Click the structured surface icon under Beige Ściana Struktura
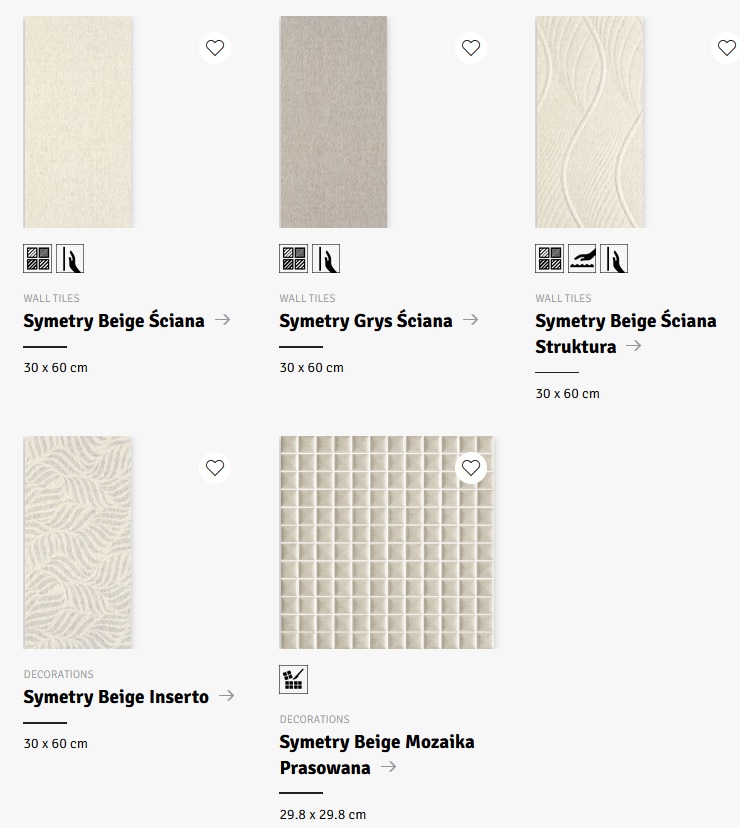 click(582, 259)
